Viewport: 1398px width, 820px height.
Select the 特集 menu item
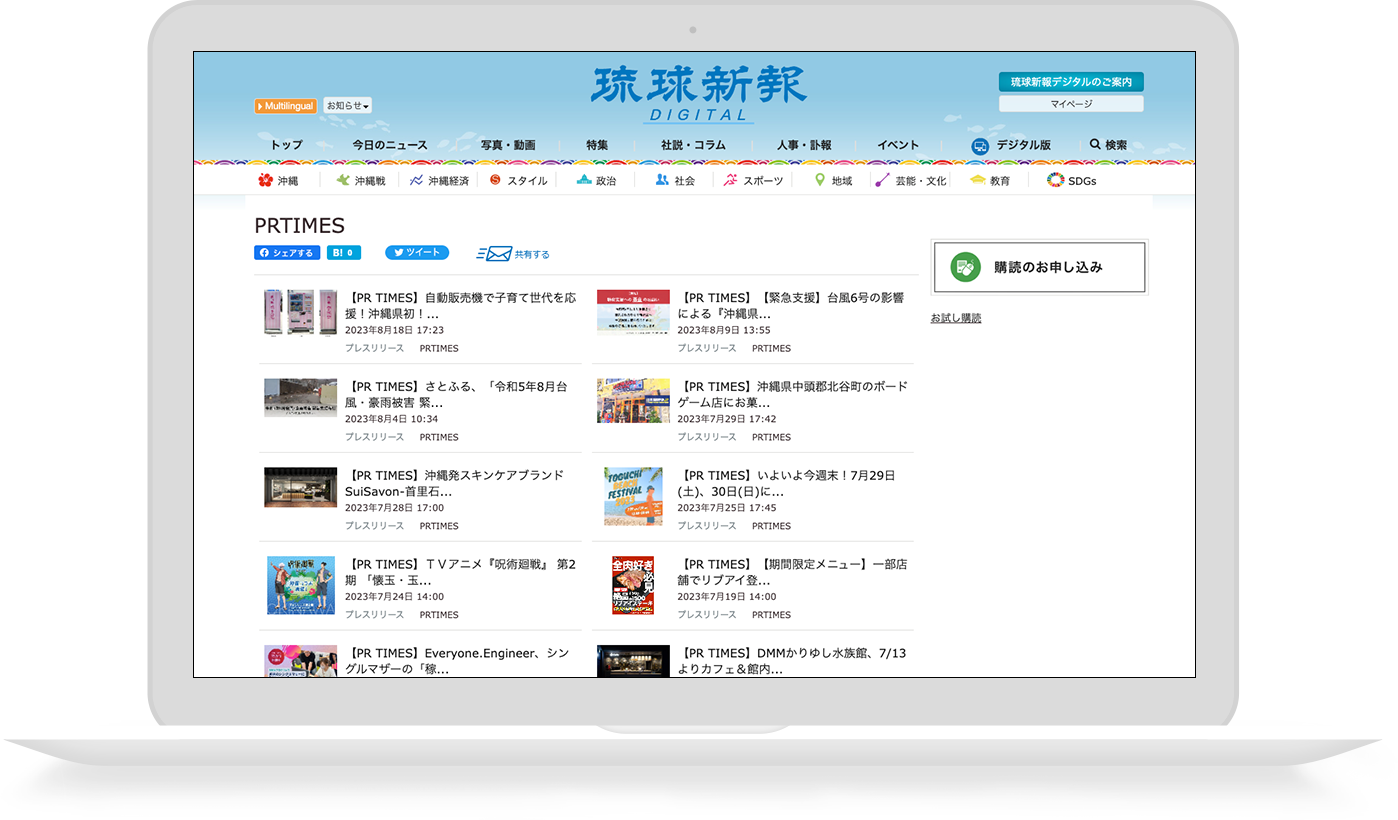click(597, 145)
